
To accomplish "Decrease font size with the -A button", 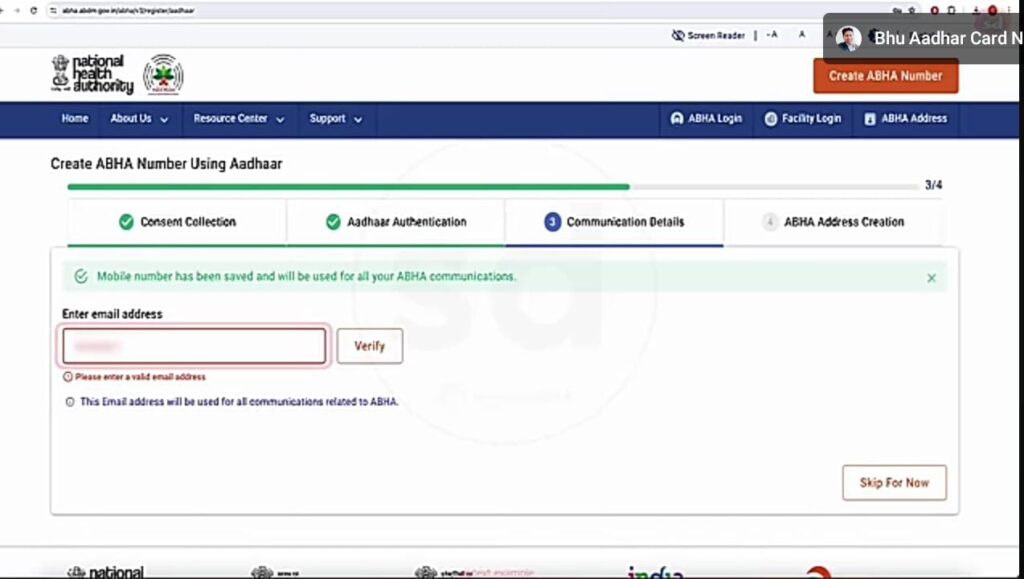I will pyautogui.click(x=771, y=35).
